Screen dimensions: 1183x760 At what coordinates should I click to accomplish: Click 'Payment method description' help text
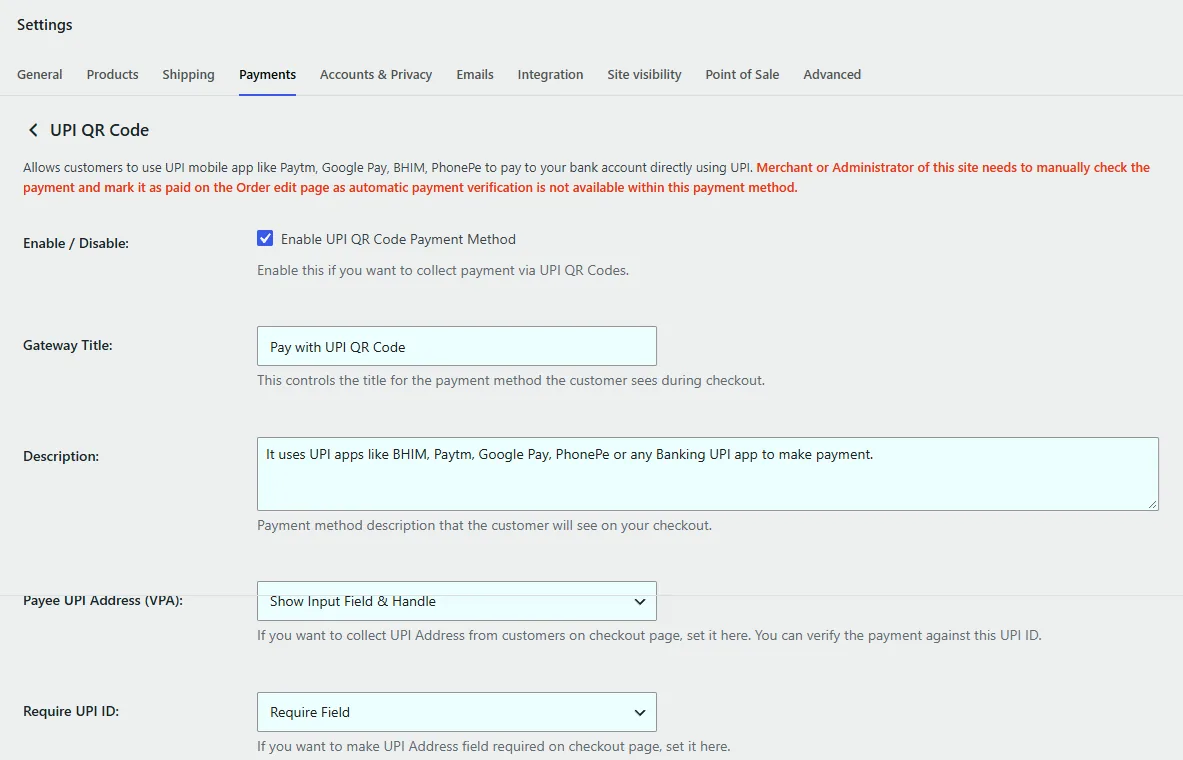484,525
